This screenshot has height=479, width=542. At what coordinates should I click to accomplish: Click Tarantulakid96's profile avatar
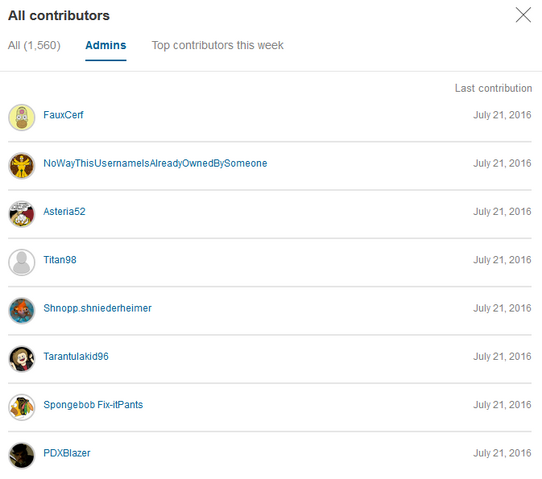tap(21, 359)
